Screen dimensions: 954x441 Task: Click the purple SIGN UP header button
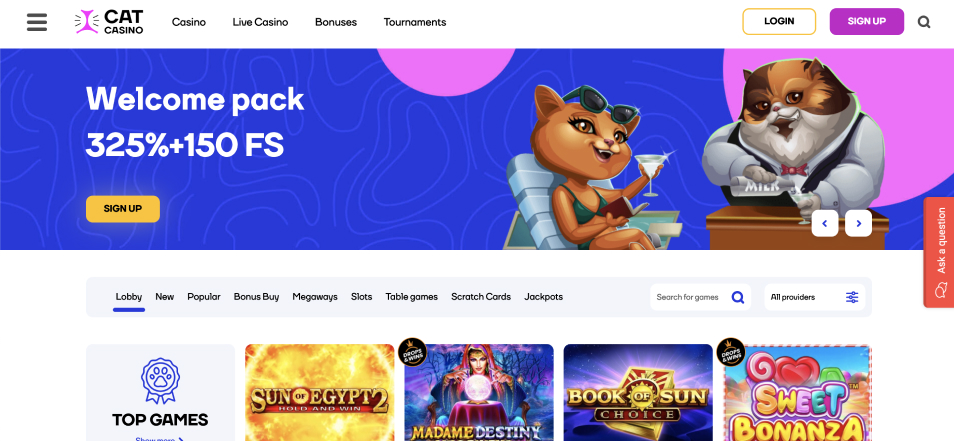[866, 21]
